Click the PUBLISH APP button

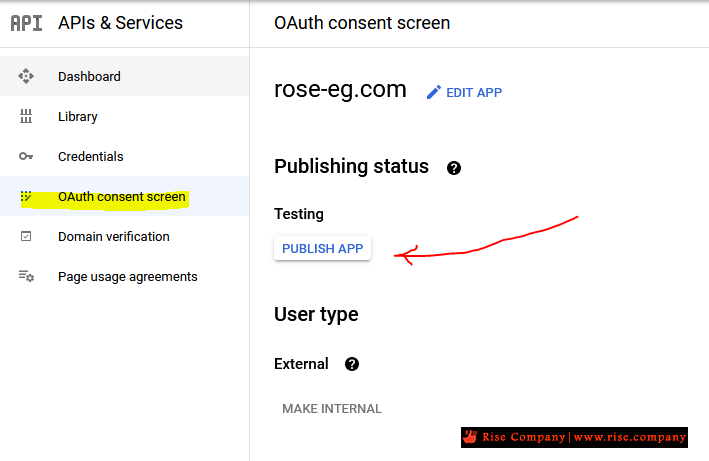322,248
